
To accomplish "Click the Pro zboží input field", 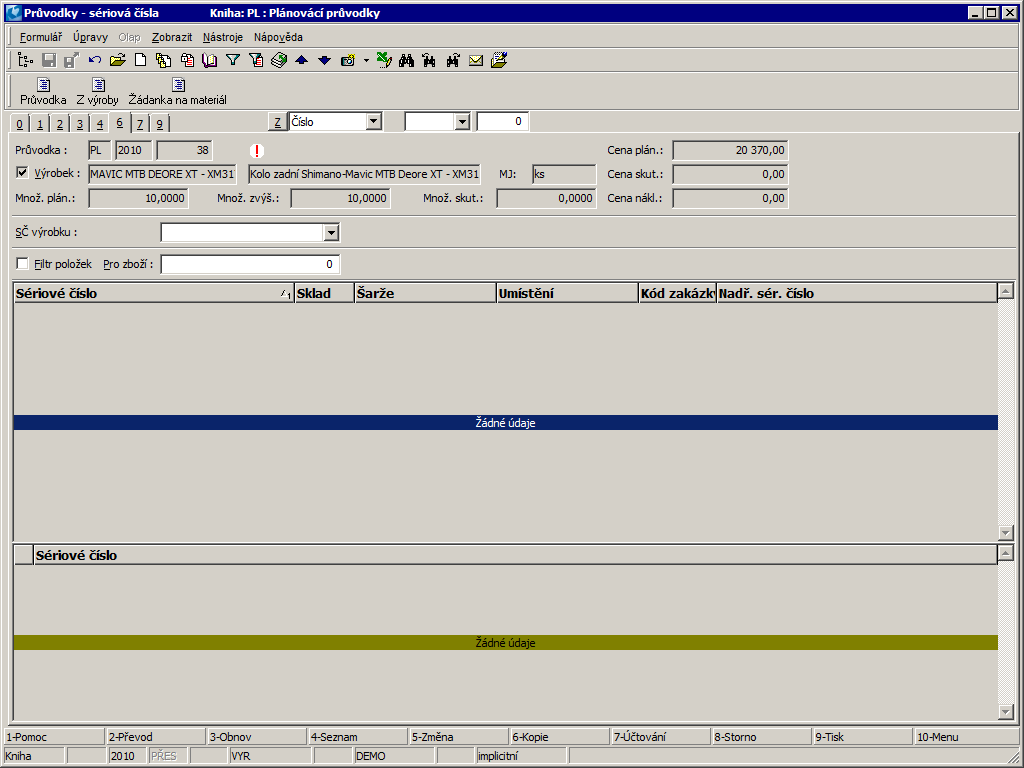I will 250,264.
